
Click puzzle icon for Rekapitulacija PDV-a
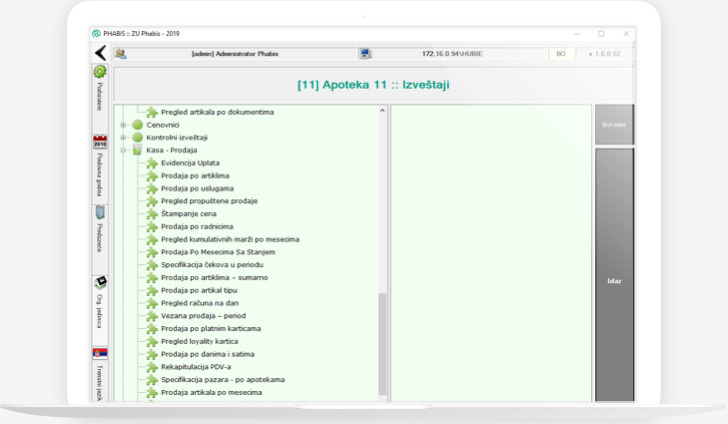152,367
